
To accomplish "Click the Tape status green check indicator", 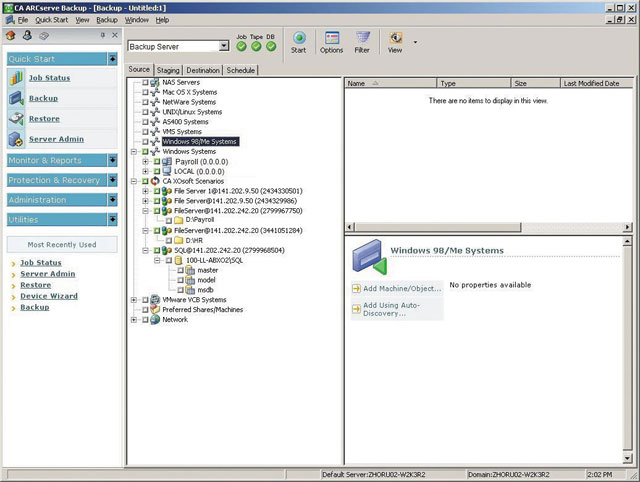I will tap(256, 47).
